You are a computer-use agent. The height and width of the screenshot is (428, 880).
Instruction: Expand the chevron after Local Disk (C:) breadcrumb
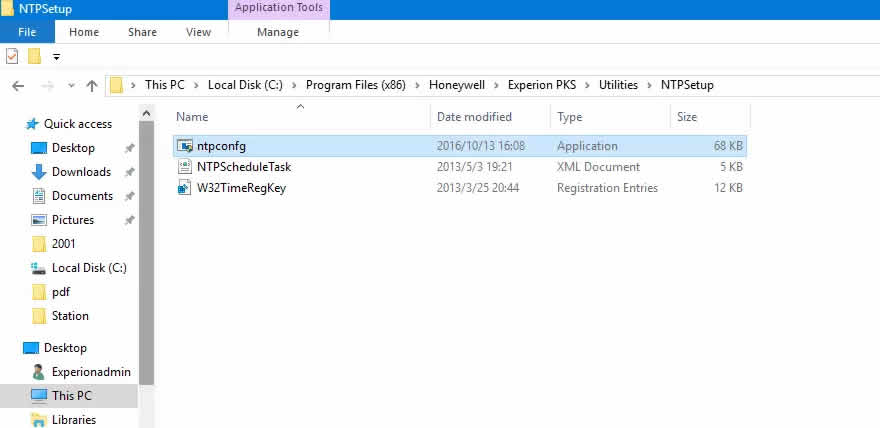[x=295, y=85]
